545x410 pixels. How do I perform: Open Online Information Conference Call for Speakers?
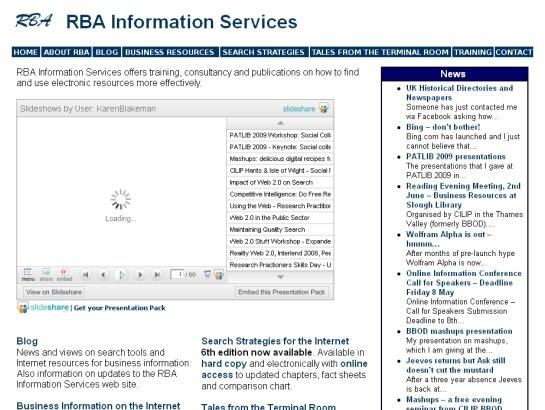pos(464,283)
